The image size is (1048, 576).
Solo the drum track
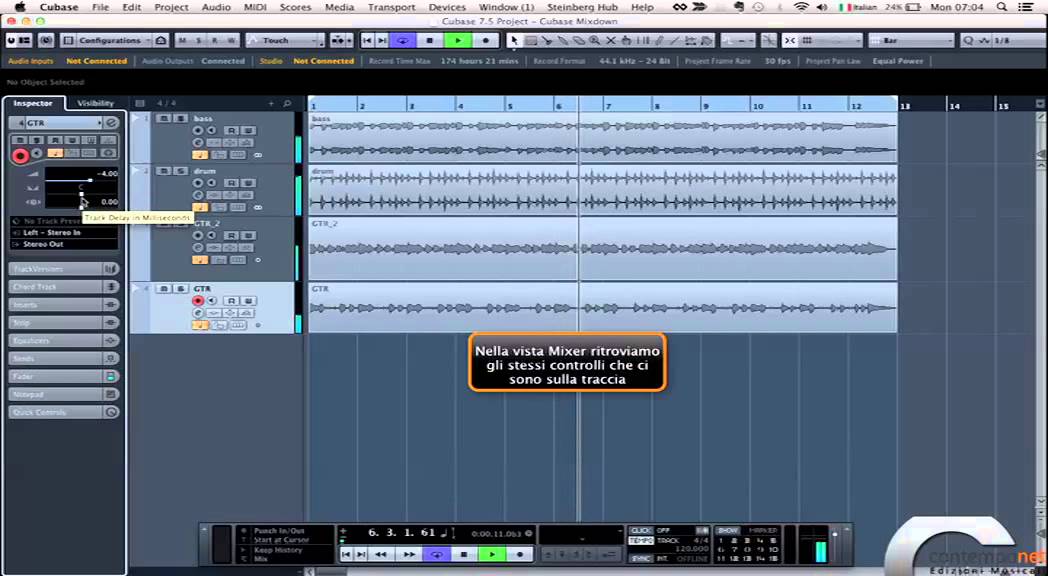point(180,171)
